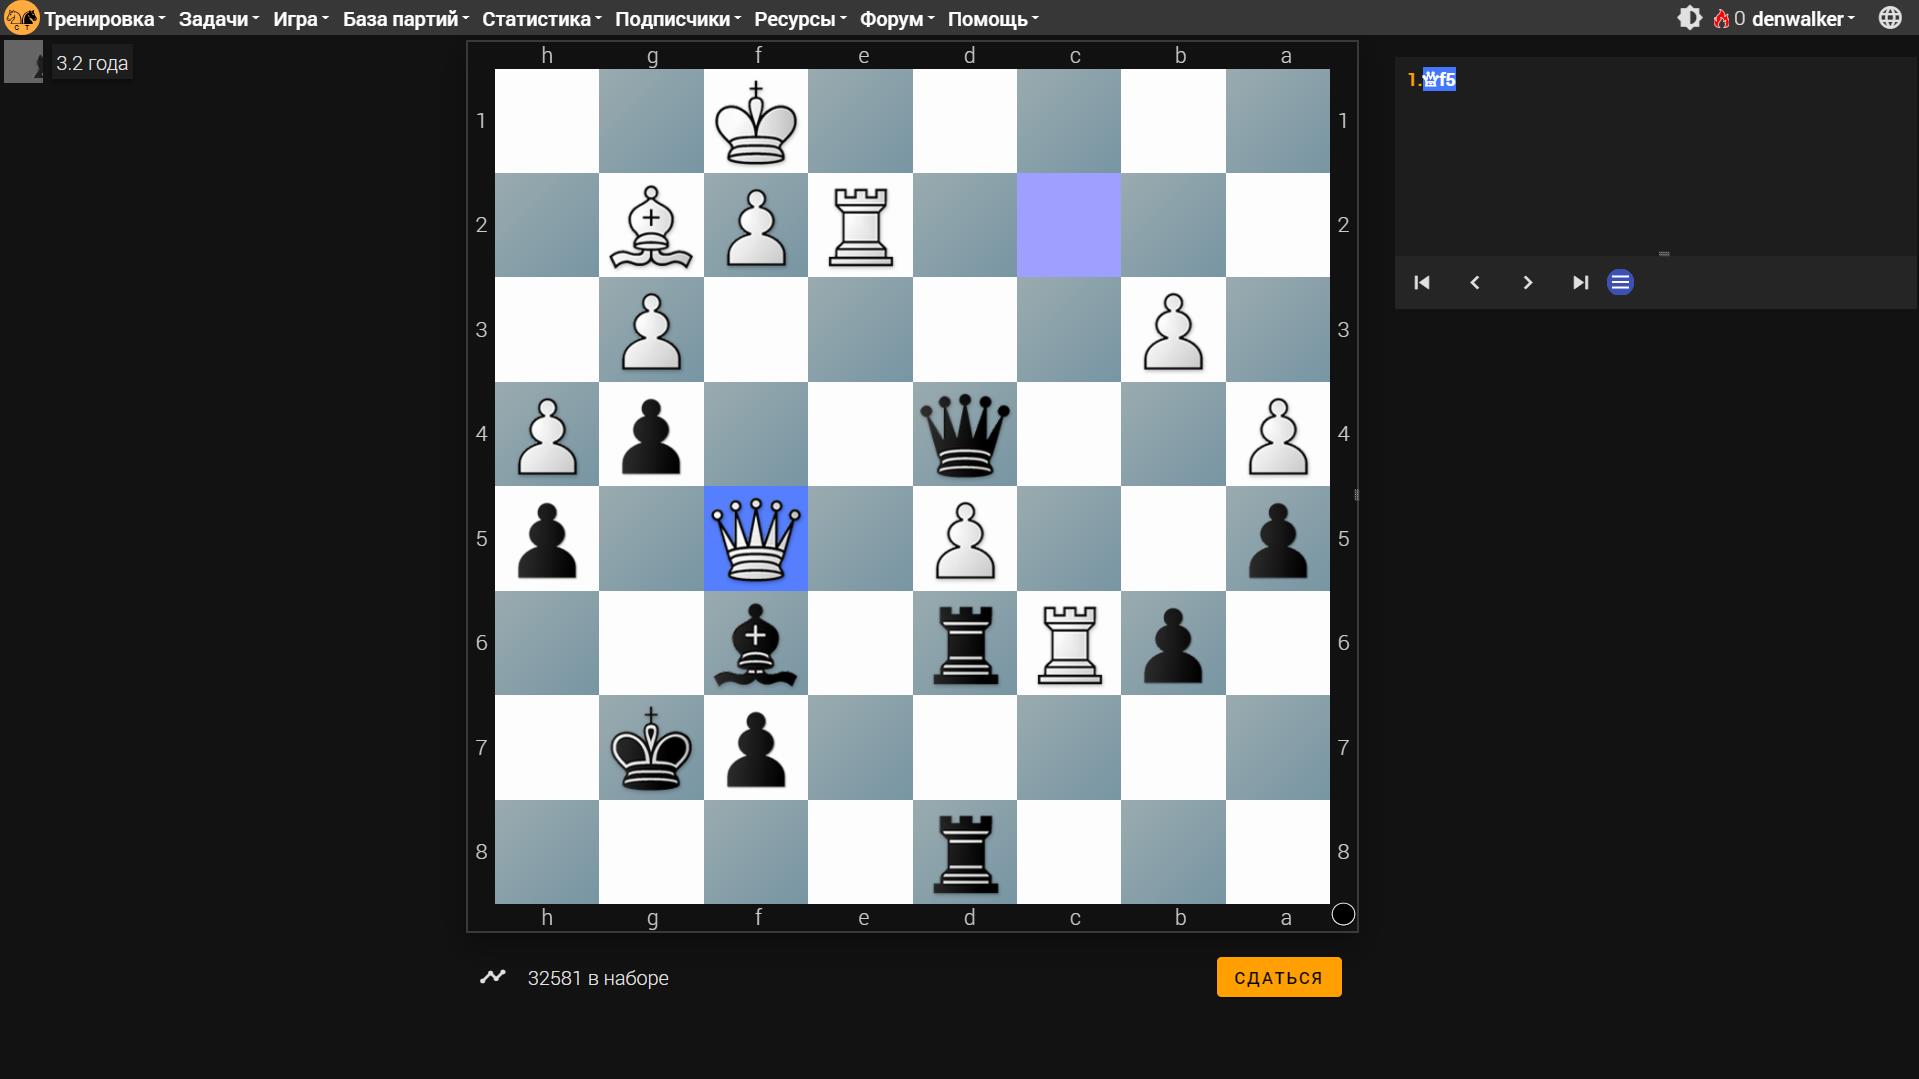Viewport: 1919px width, 1079px height.
Task: Select the move 1.Qf5 in notation panel
Action: pyautogui.click(x=1438, y=80)
